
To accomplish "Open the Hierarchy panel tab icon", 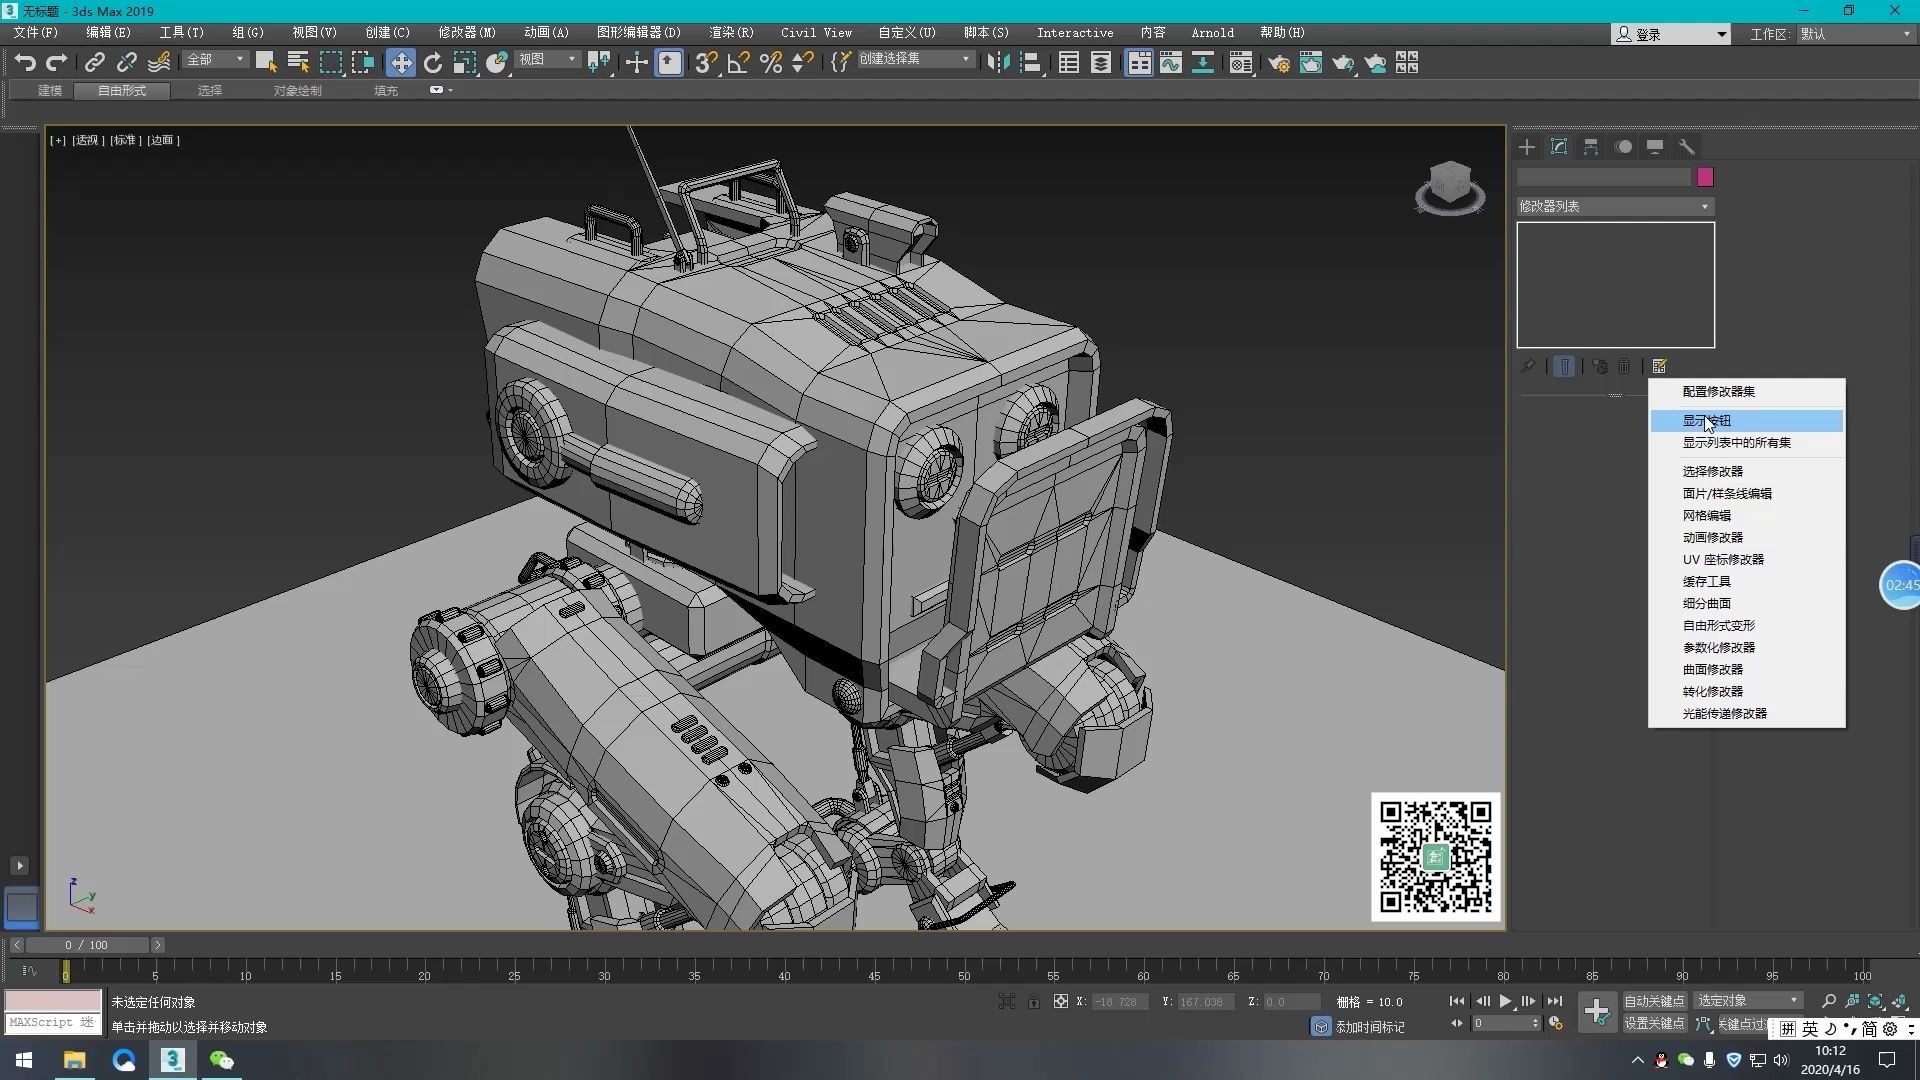I will 1591,147.
